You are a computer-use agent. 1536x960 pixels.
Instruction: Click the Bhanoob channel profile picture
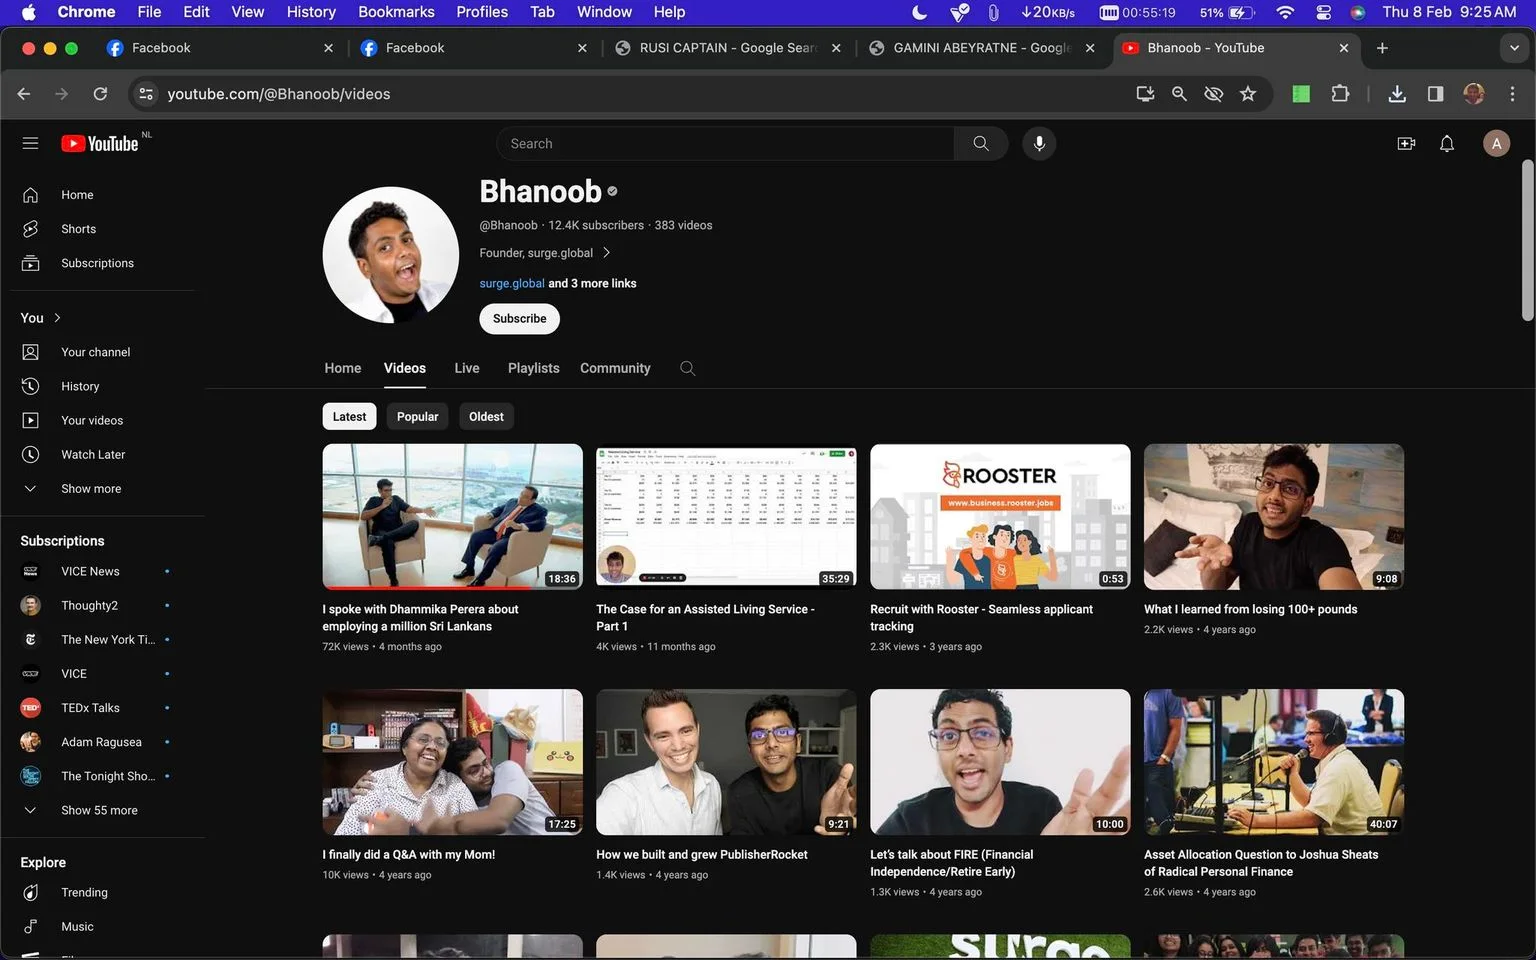click(x=391, y=255)
